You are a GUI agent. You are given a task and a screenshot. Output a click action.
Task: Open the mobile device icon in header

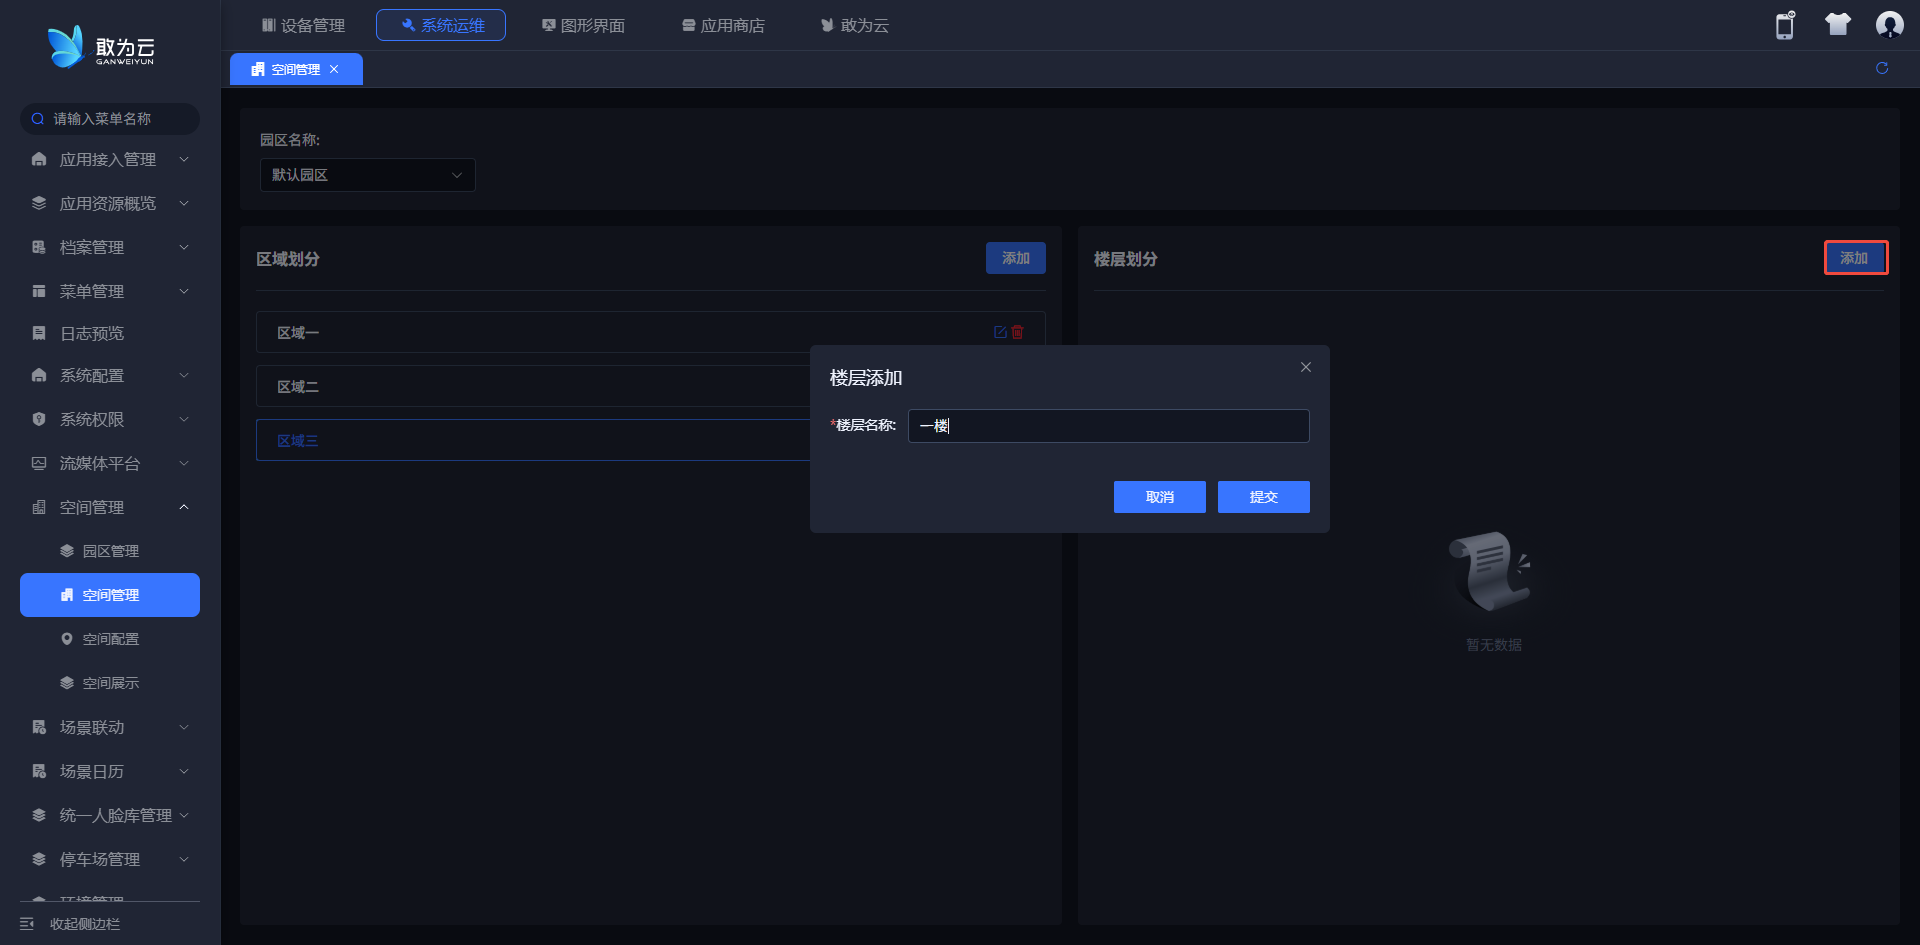coord(1785,25)
